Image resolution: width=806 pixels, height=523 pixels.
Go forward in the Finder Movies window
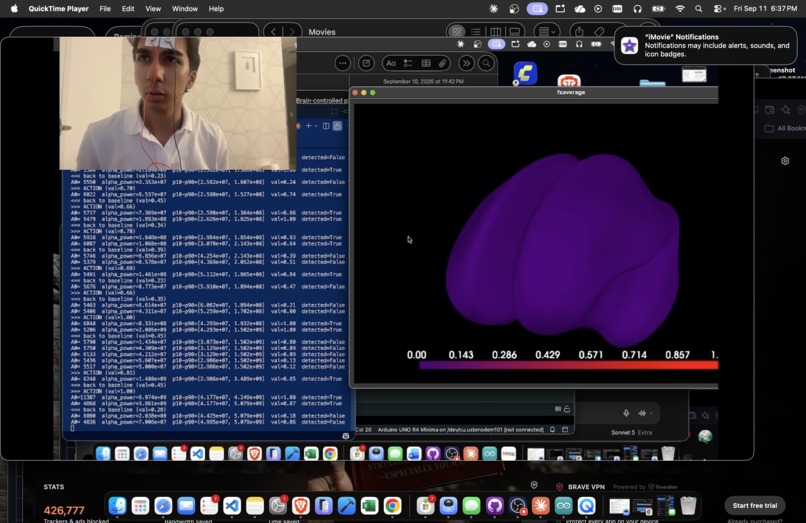pos(292,32)
